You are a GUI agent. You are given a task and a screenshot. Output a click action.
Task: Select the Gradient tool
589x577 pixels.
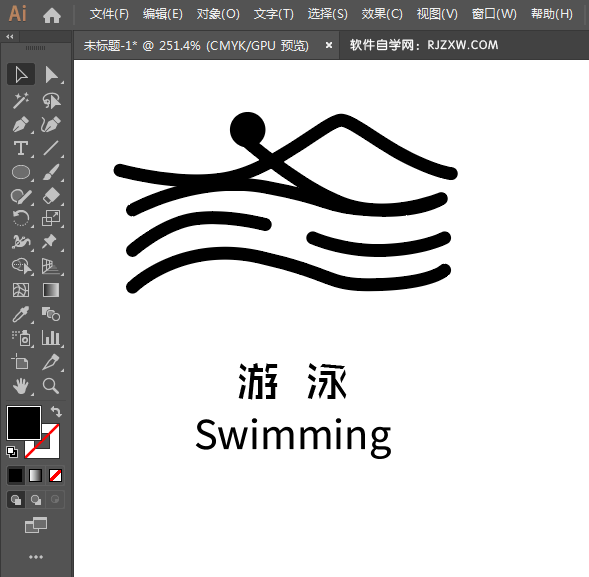(x=51, y=290)
